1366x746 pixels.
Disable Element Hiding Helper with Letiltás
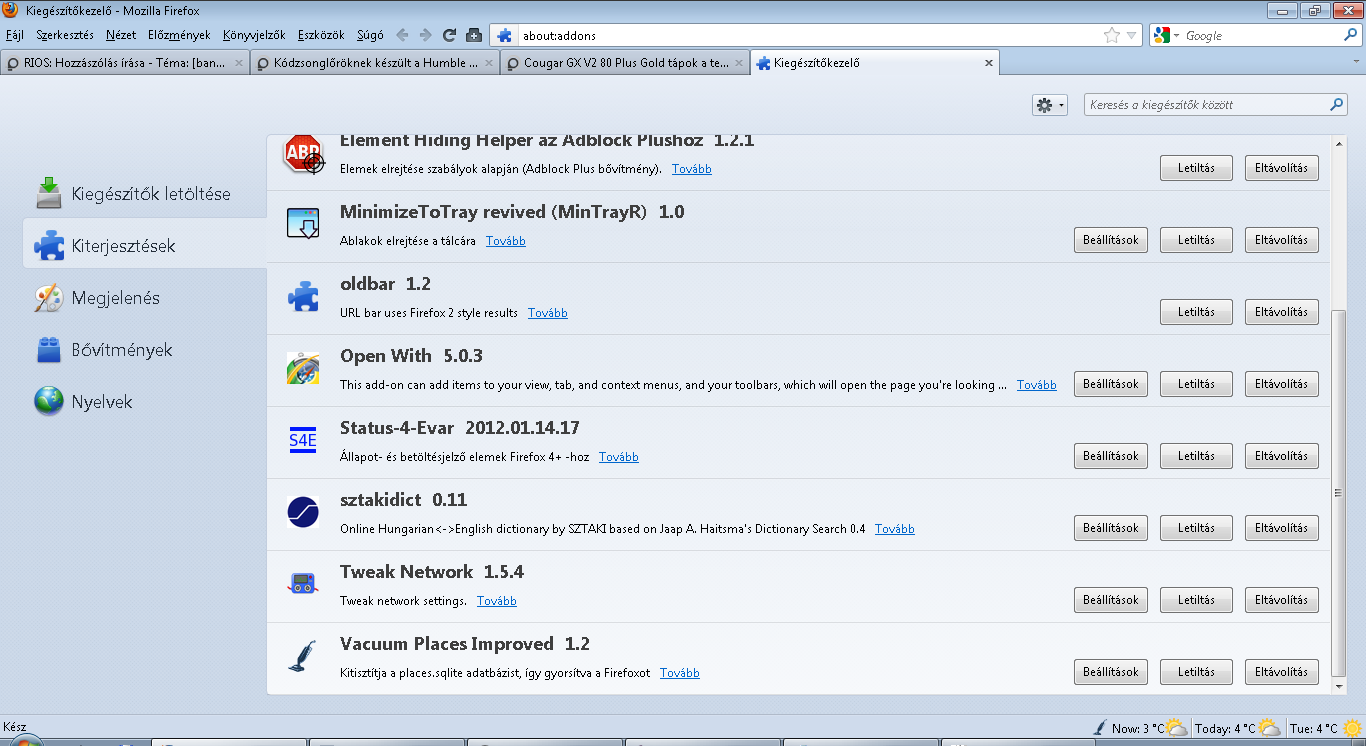pos(1196,168)
